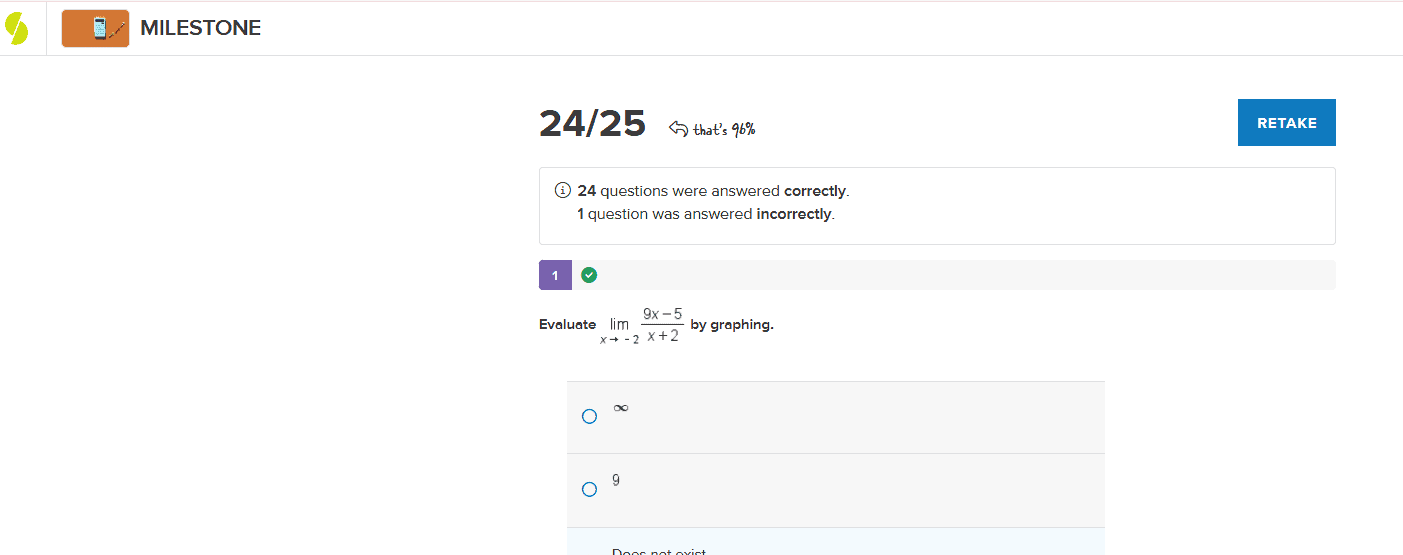1403x555 pixels.
Task: Select the "Does not exist" answer option
Action: 659,550
